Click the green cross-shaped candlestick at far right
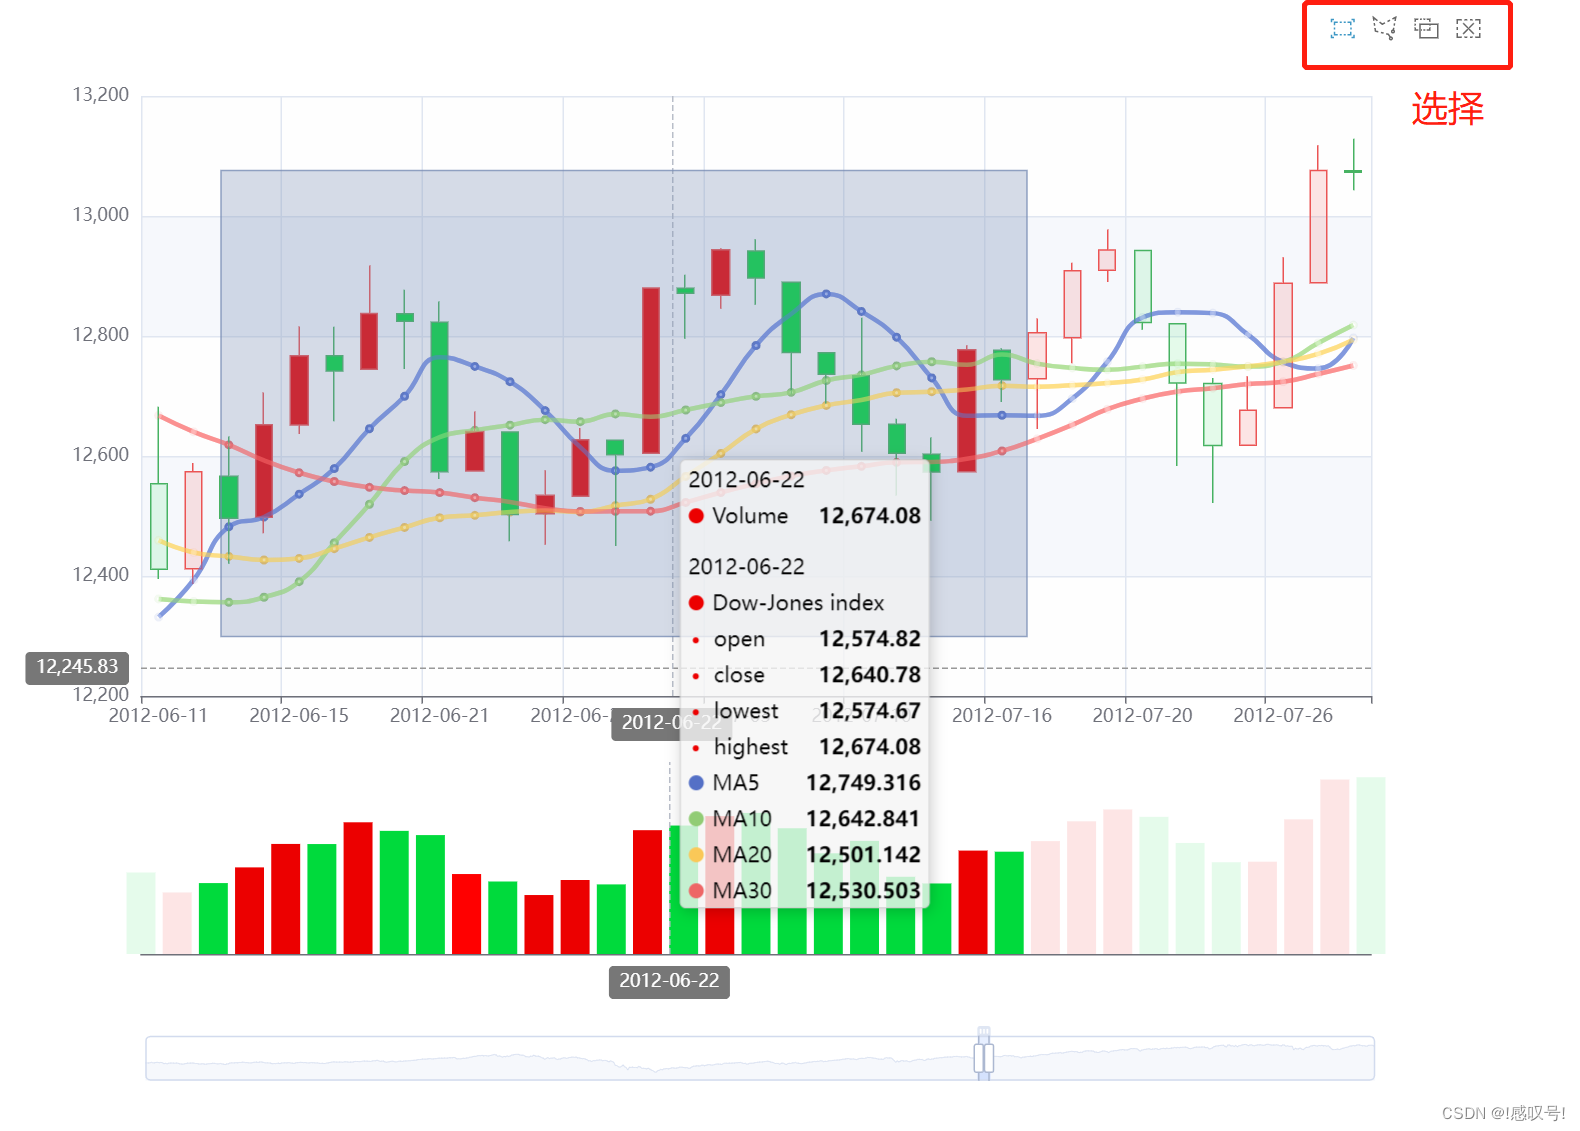 pos(1353,171)
